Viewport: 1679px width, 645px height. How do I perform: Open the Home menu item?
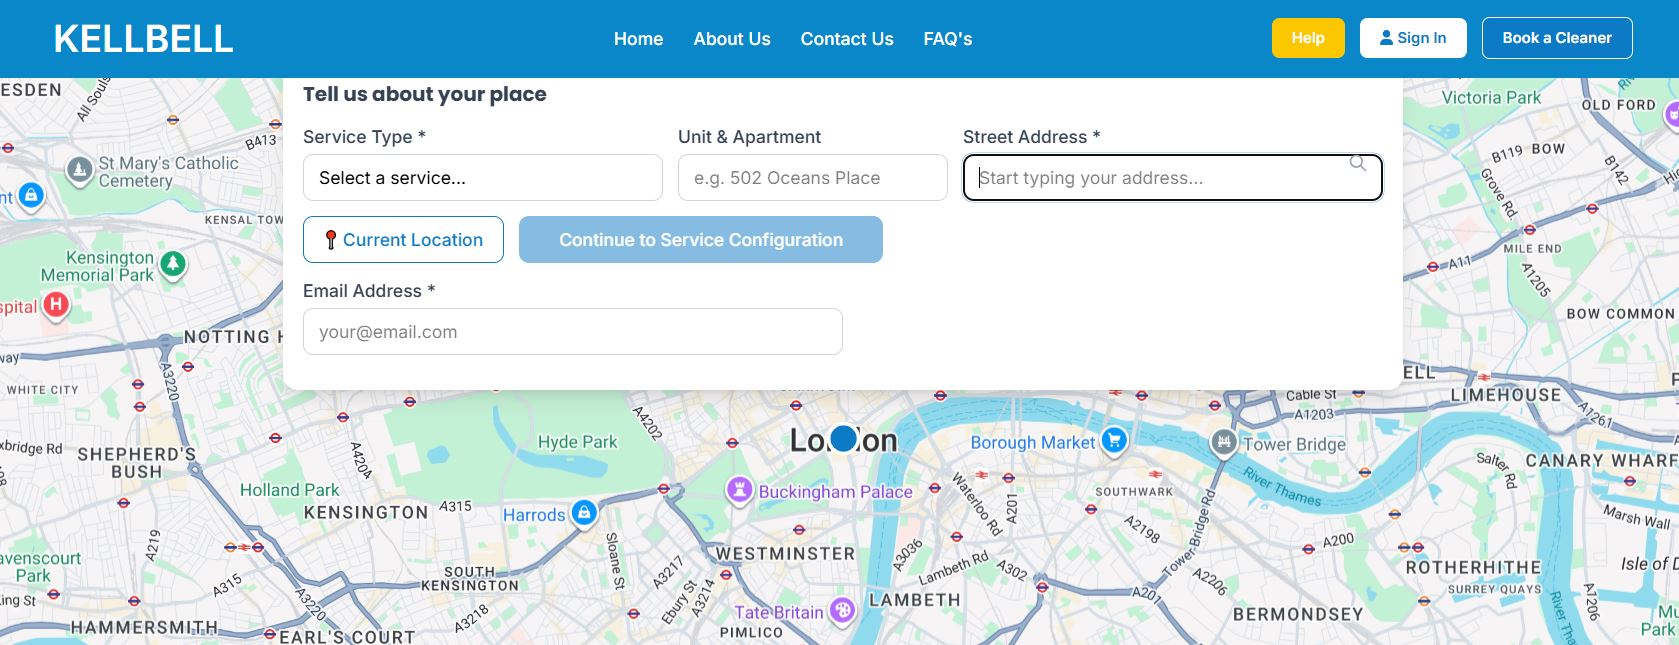coord(638,39)
